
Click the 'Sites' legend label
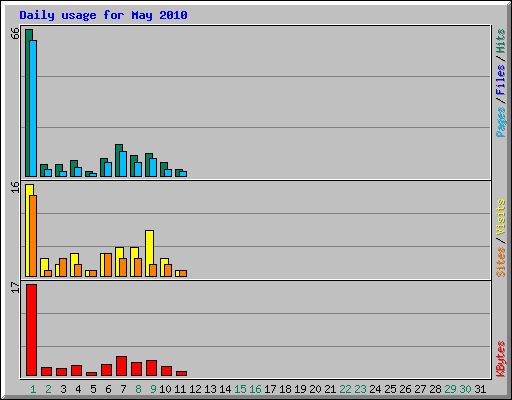[500, 262]
